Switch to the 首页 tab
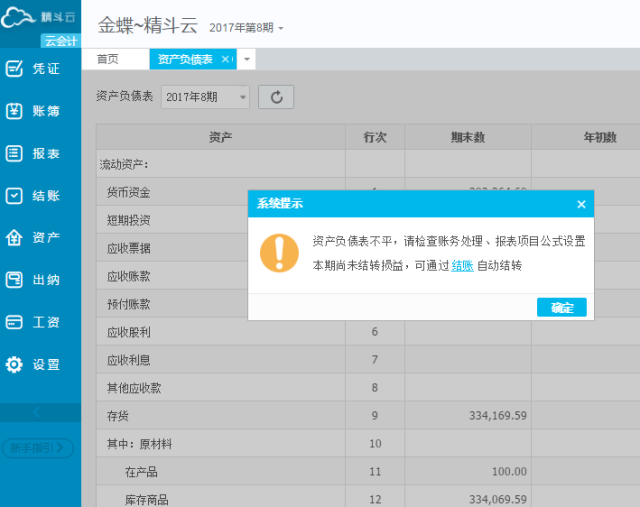Screen dimensions: 640x507 click(108, 60)
